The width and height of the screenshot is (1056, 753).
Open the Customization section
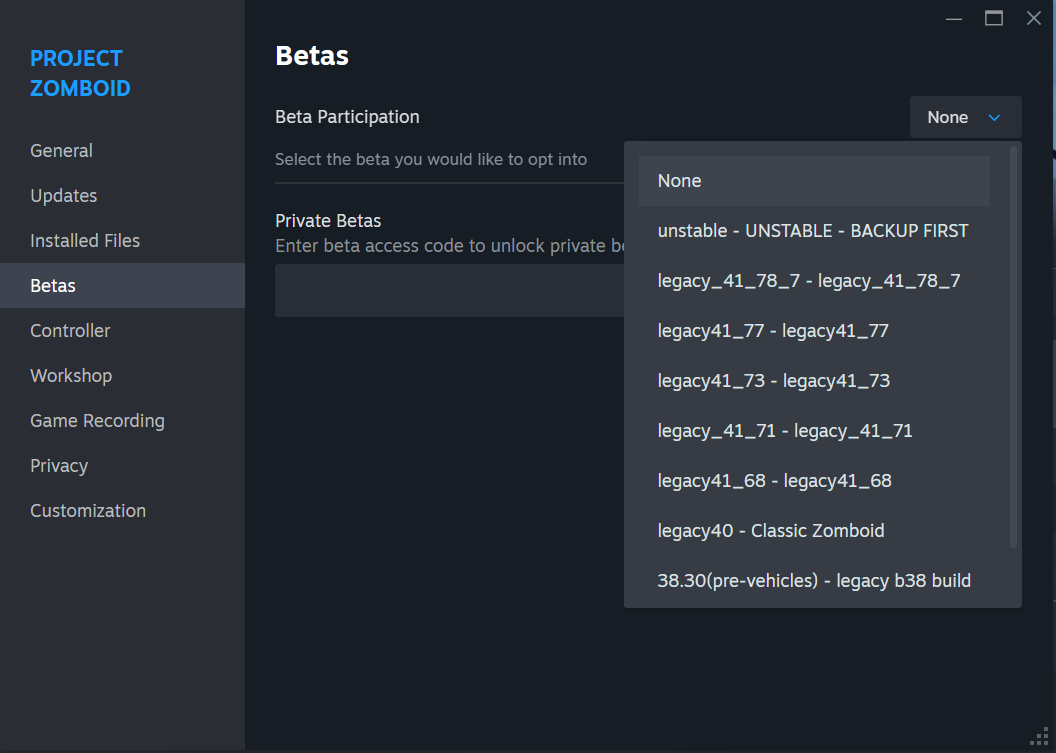[88, 511]
